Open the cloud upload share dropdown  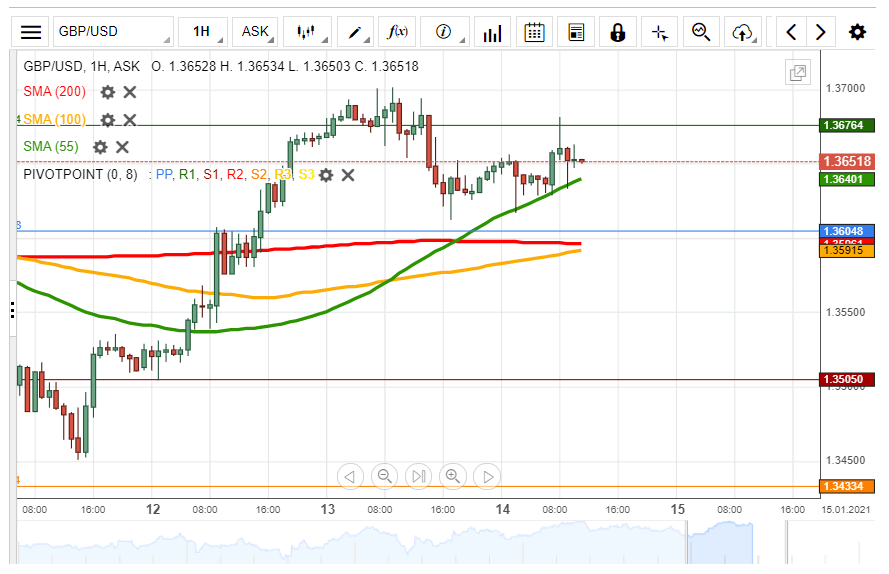743,32
